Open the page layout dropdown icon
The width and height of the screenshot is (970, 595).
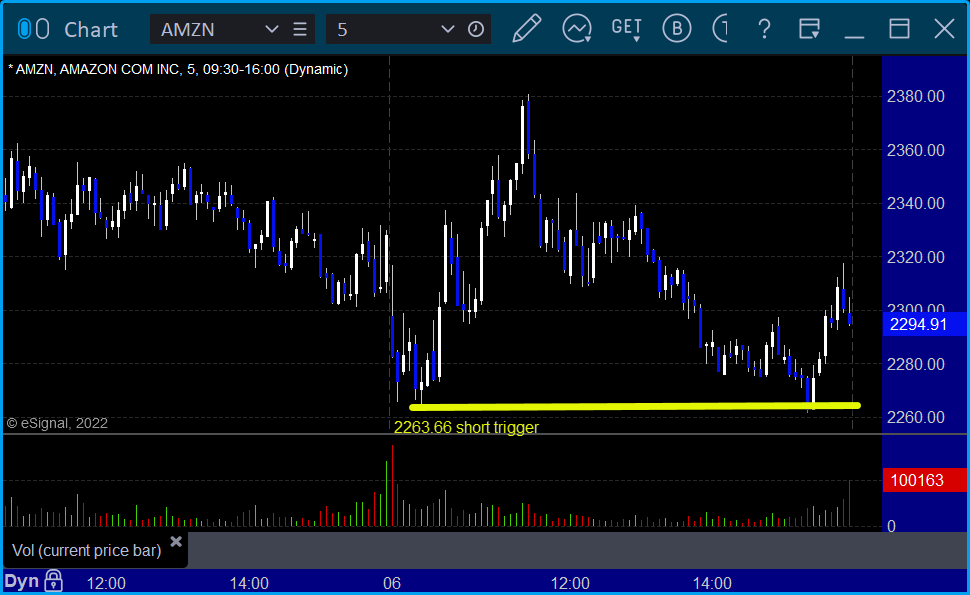(x=809, y=28)
